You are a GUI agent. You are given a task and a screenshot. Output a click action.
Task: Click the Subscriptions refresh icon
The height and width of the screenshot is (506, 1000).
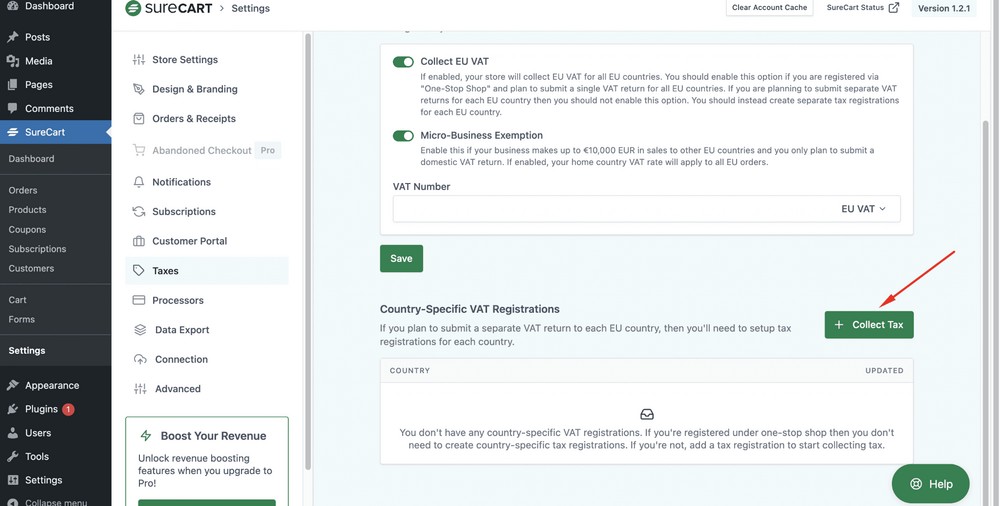[139, 212]
